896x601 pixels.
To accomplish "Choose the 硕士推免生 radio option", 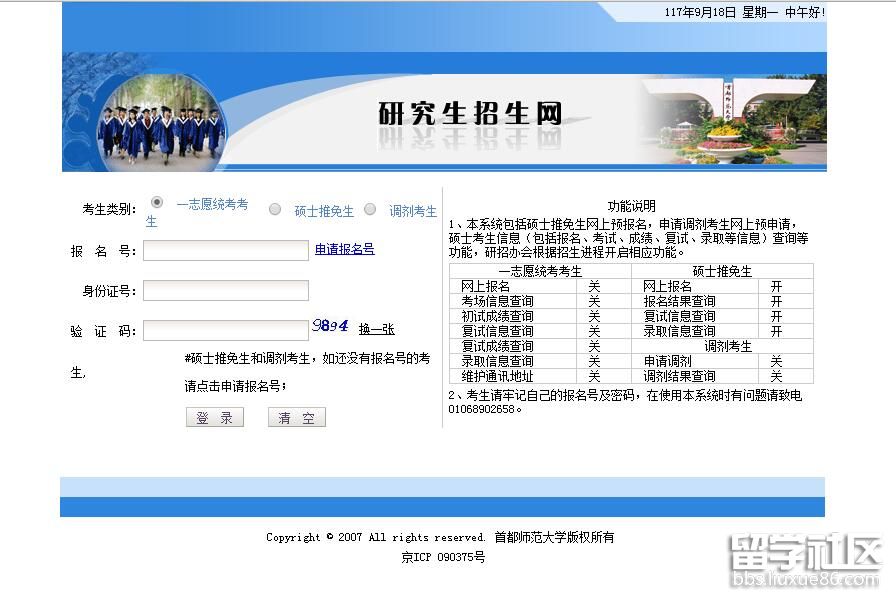I will [x=275, y=210].
